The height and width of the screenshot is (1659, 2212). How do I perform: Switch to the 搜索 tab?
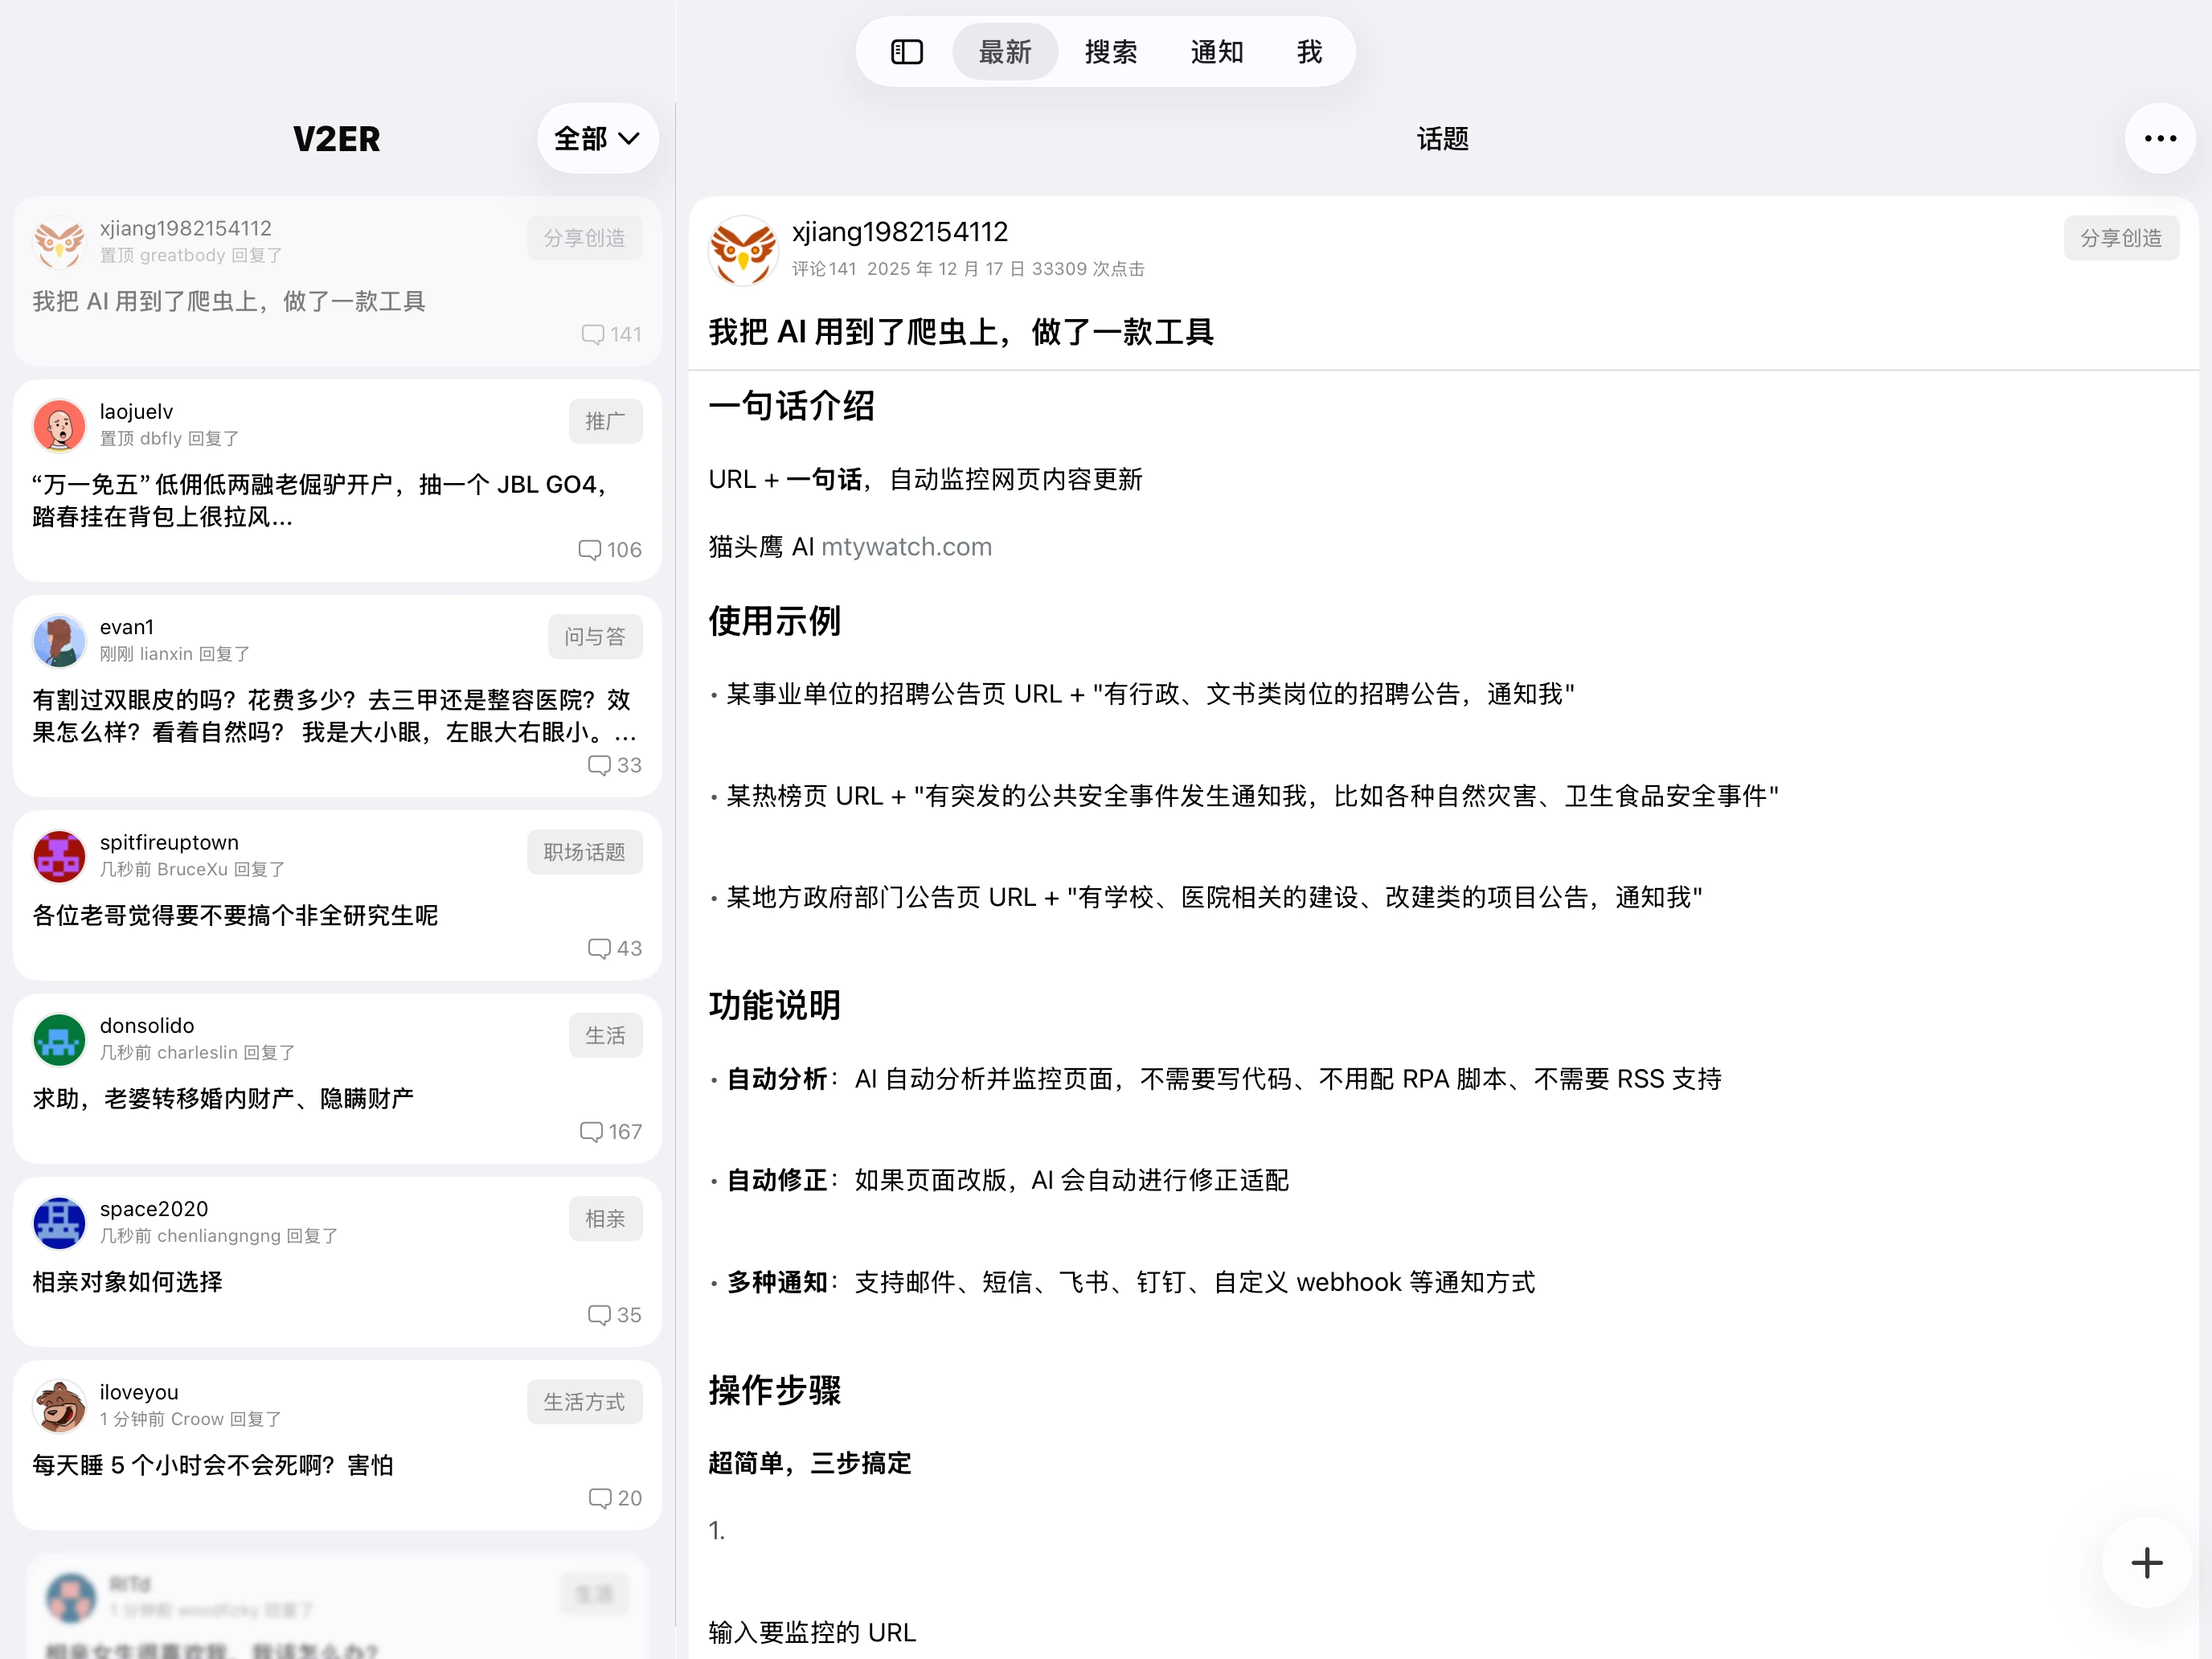[1111, 51]
